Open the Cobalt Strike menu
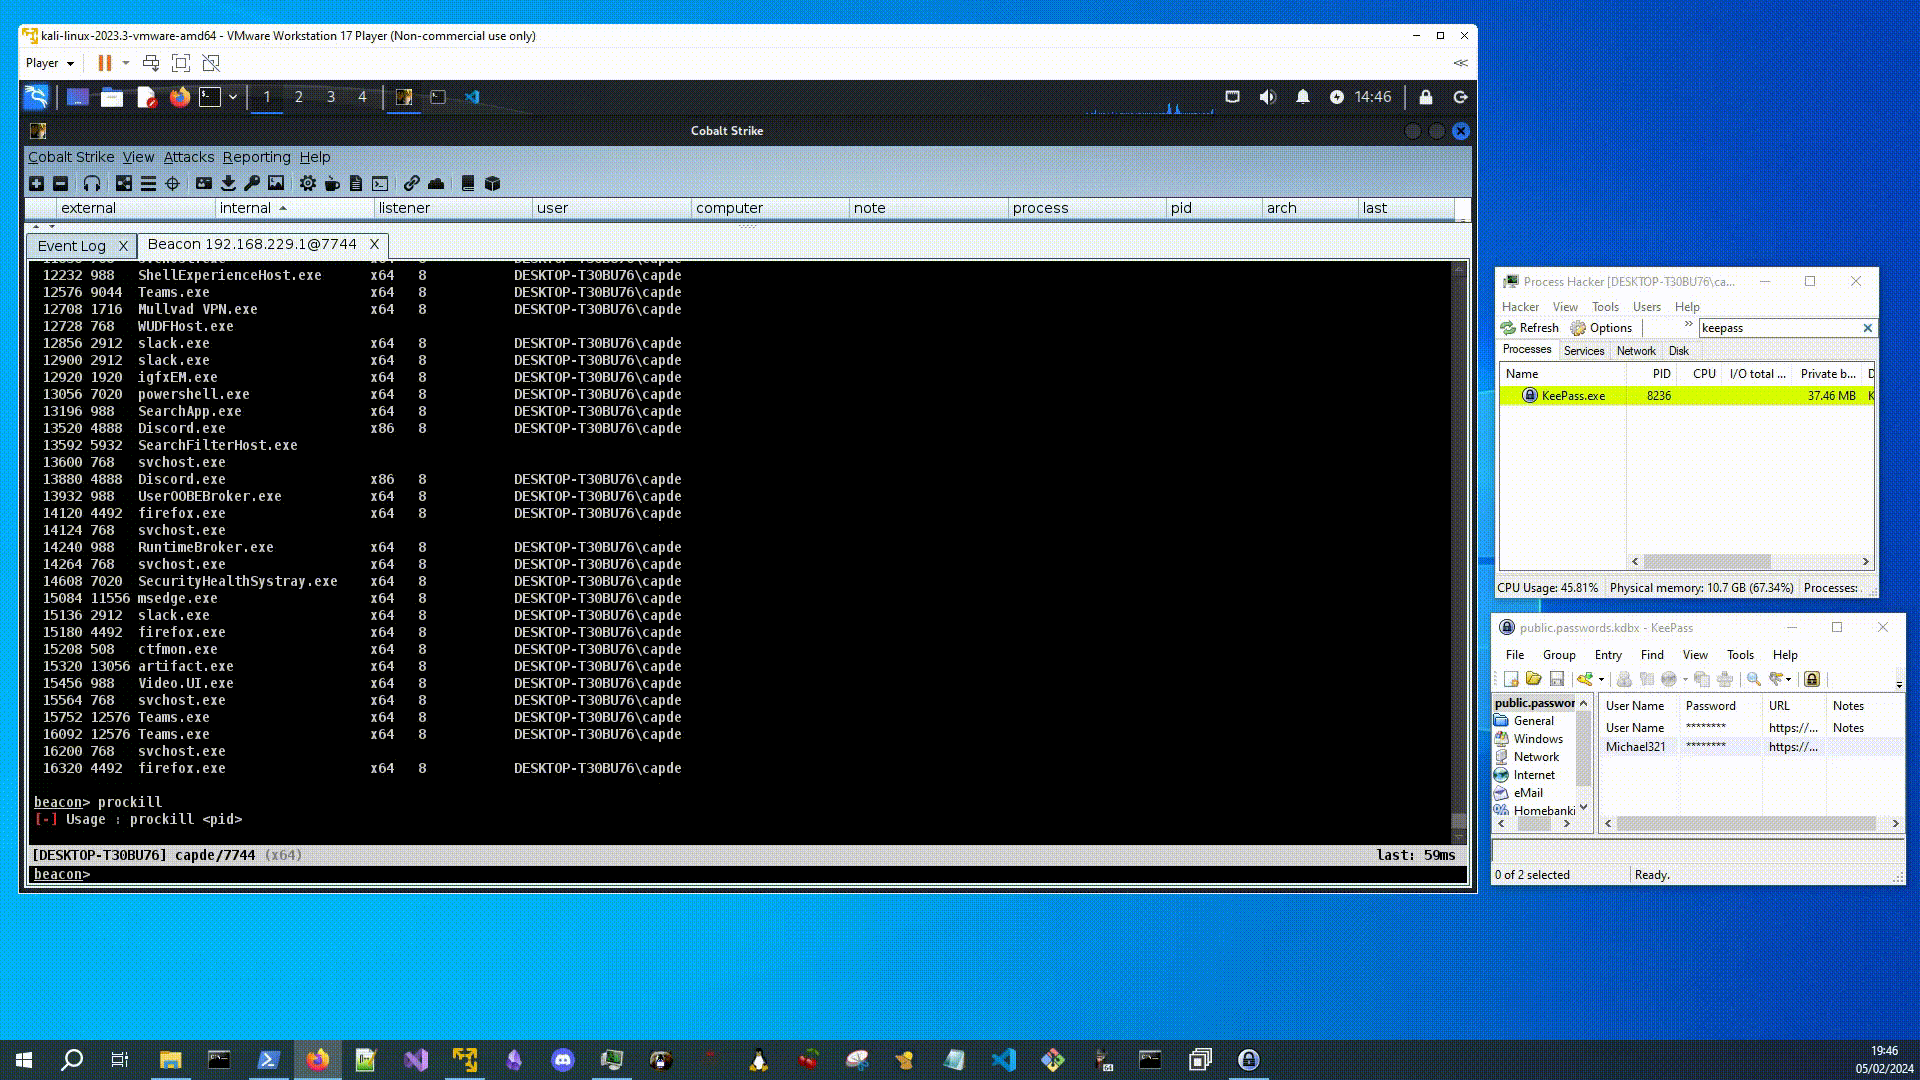The height and width of the screenshot is (1080, 1920). (x=71, y=157)
